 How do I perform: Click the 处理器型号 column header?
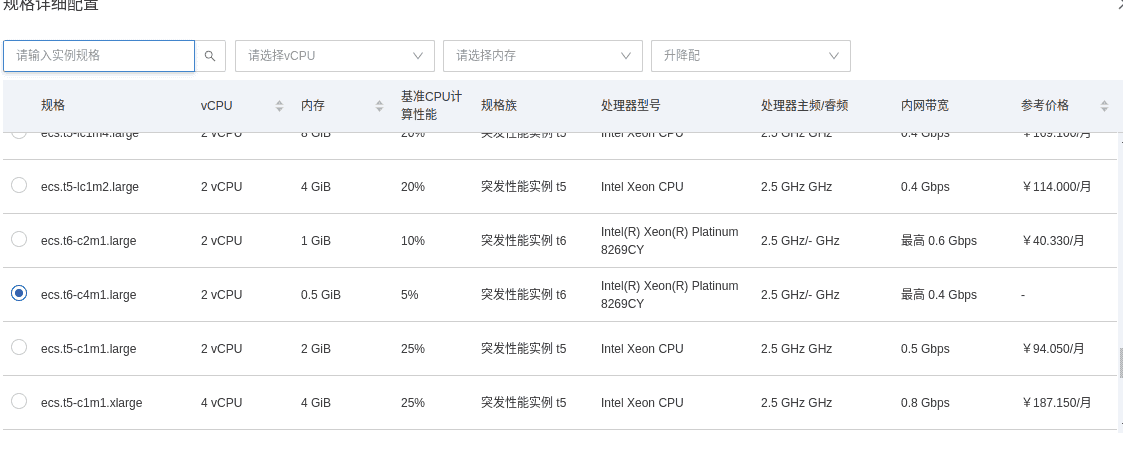(630, 106)
